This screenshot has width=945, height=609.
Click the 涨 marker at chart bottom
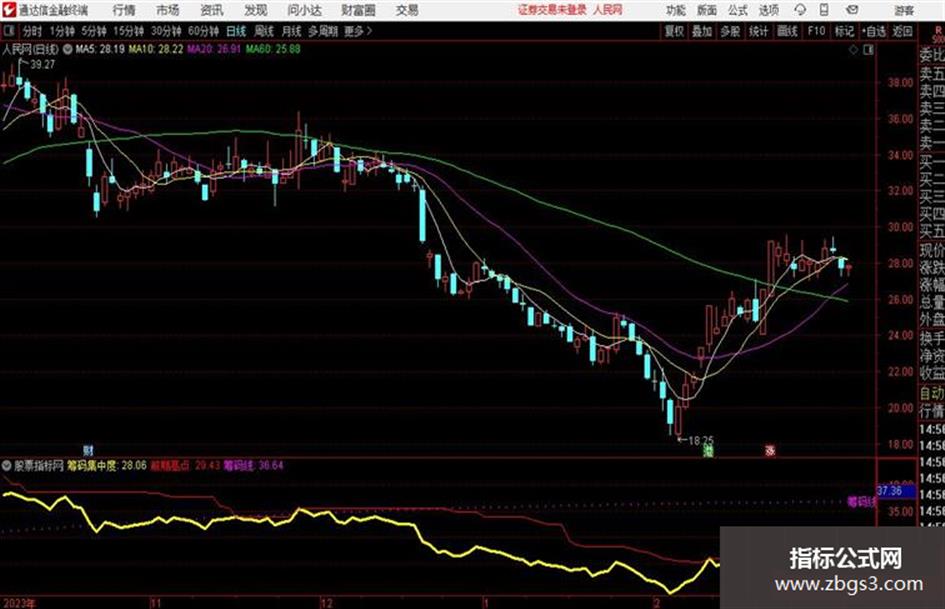pyautogui.click(x=770, y=450)
